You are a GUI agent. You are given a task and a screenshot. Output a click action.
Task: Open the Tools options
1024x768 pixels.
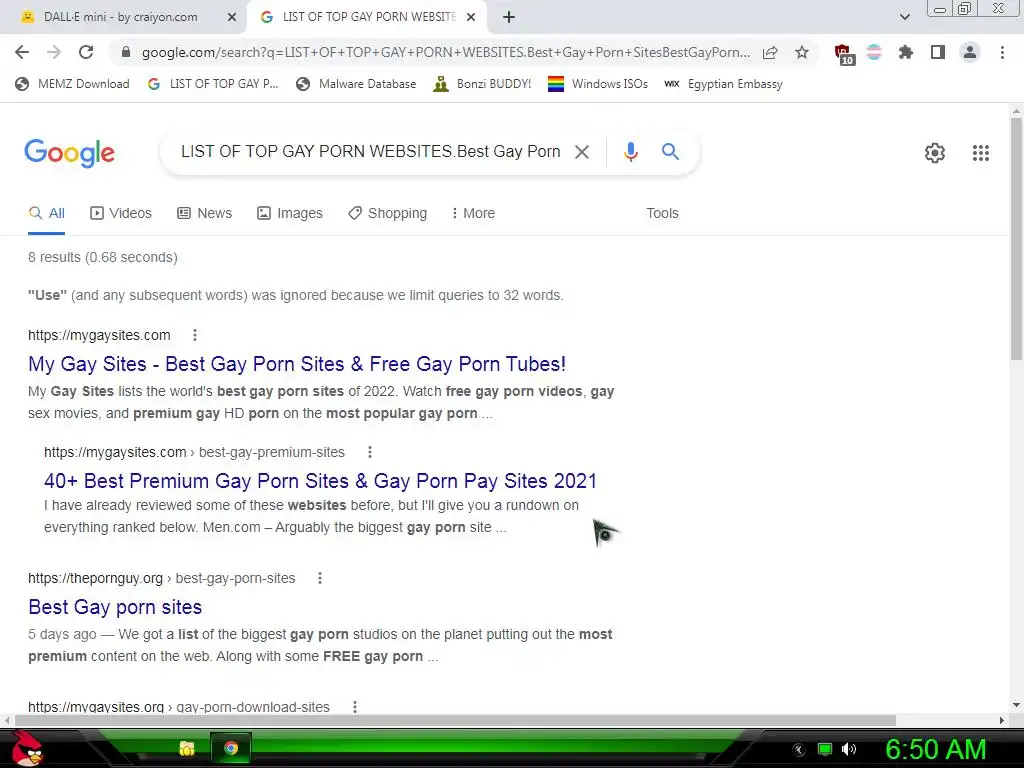coord(662,213)
